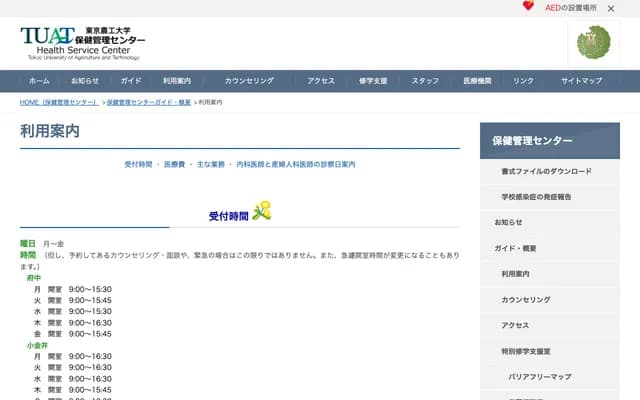Open the AEDの設置場所 link
This screenshot has height=400, width=640.
571,8
